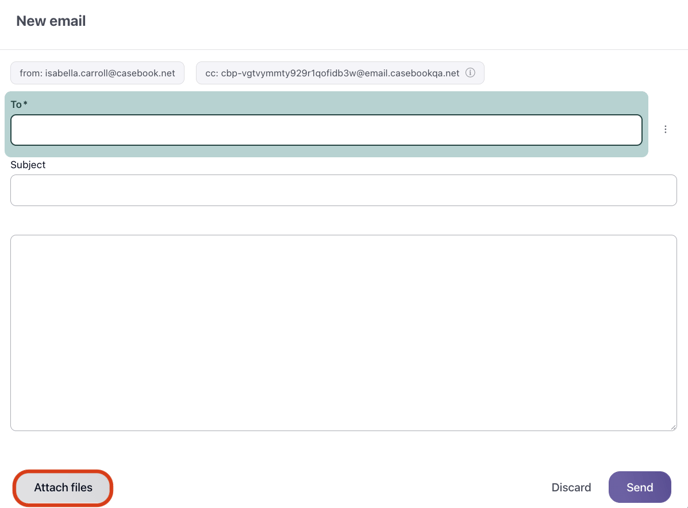The width and height of the screenshot is (688, 508).
Task: Click the "New email" heading
Action: point(51,21)
